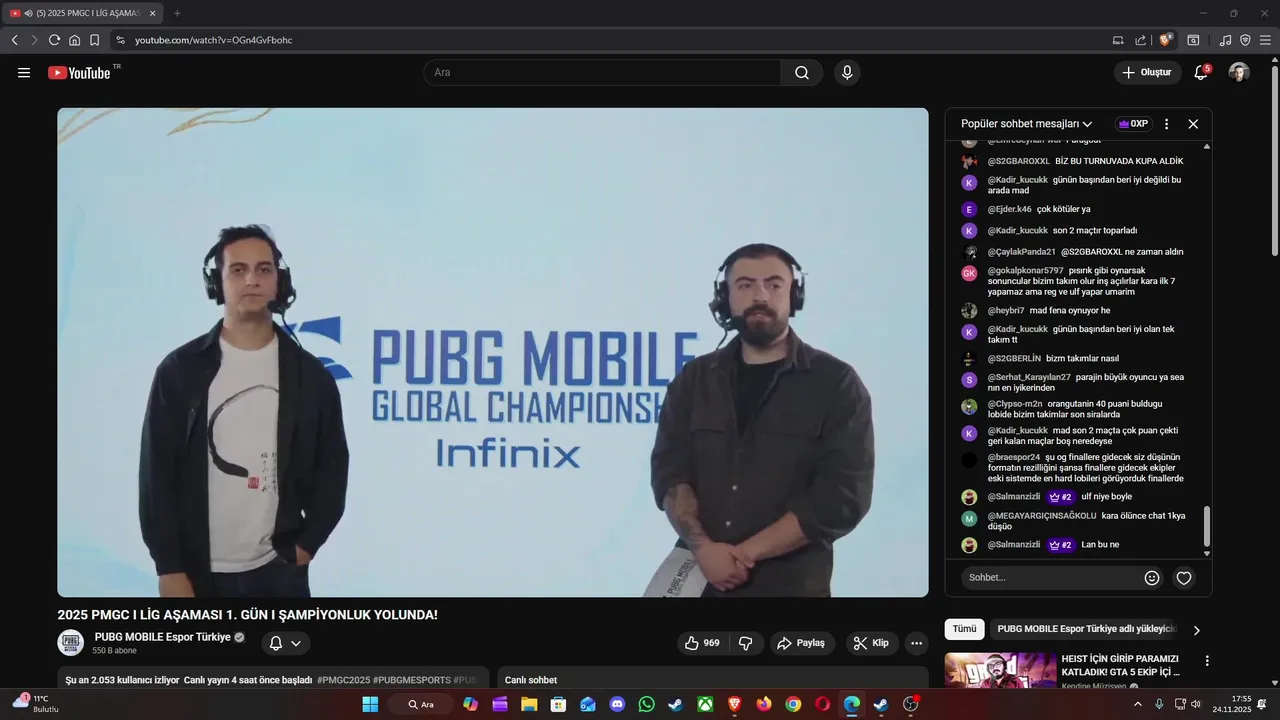Click the Brave Shields lion icon
The image size is (1280, 720).
1165,40
